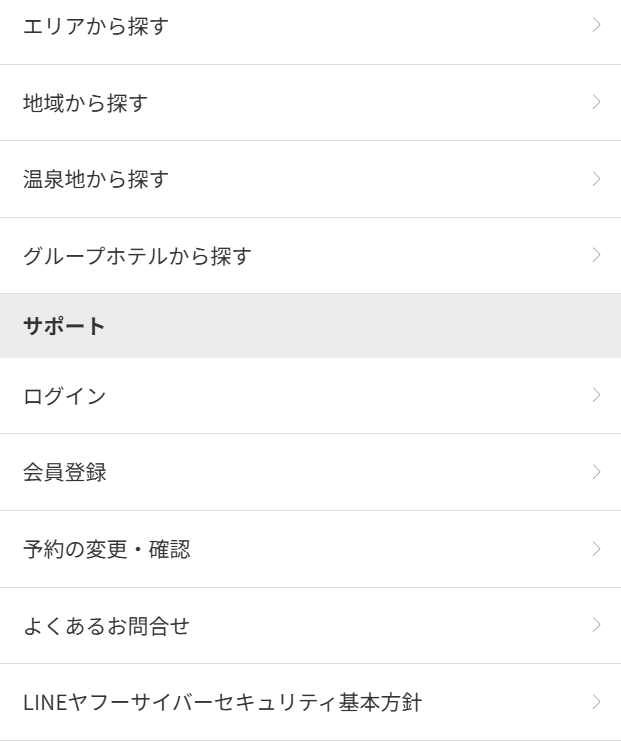Open 予約の変更・確認 link
Screen dimensions: 621x754
tap(310, 549)
